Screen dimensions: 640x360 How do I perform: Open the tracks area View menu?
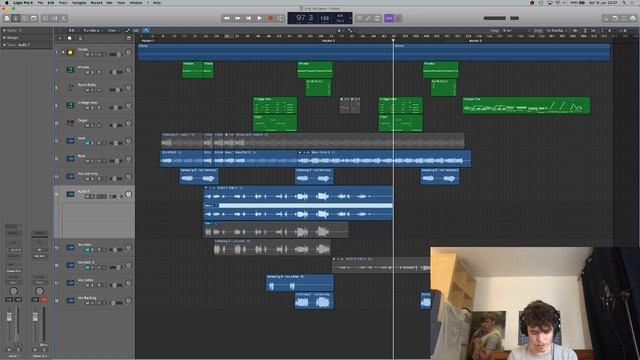tap(112, 31)
